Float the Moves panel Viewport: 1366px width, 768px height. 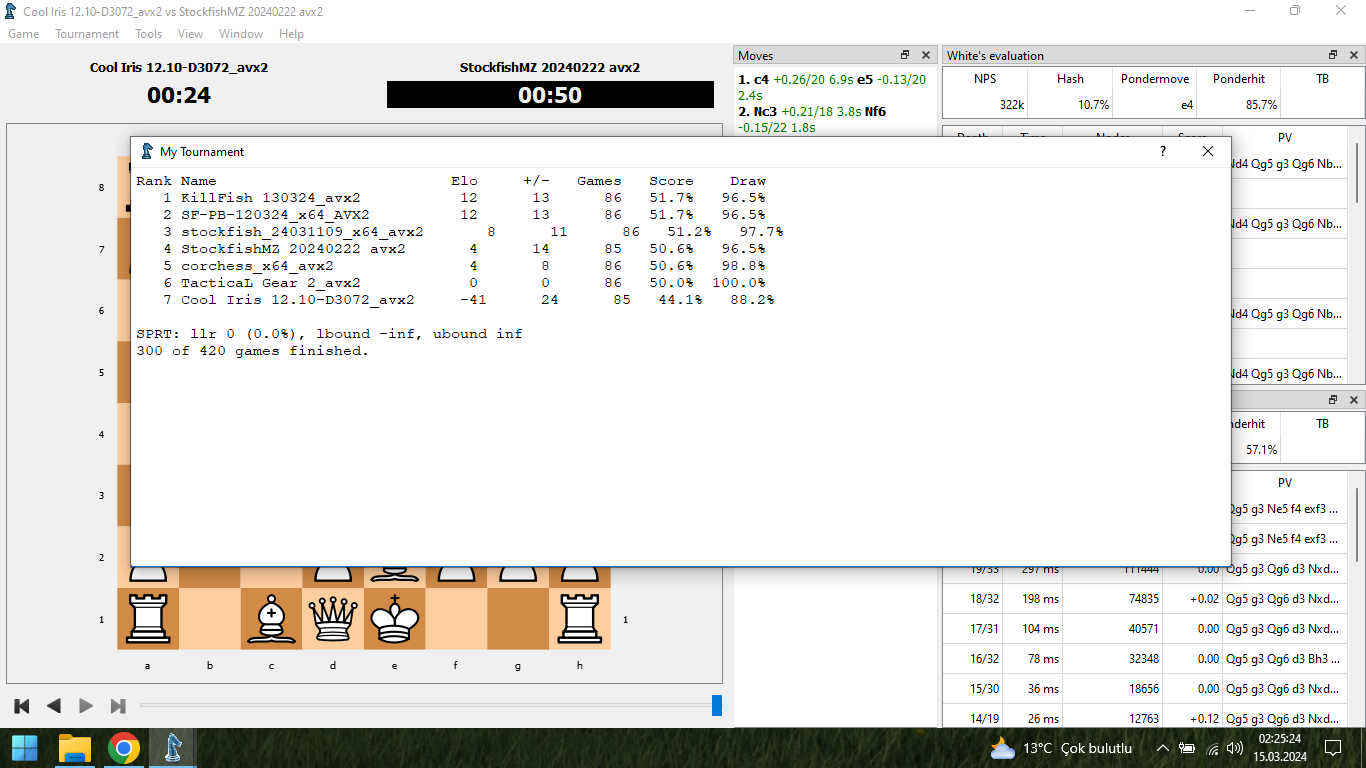pos(905,55)
